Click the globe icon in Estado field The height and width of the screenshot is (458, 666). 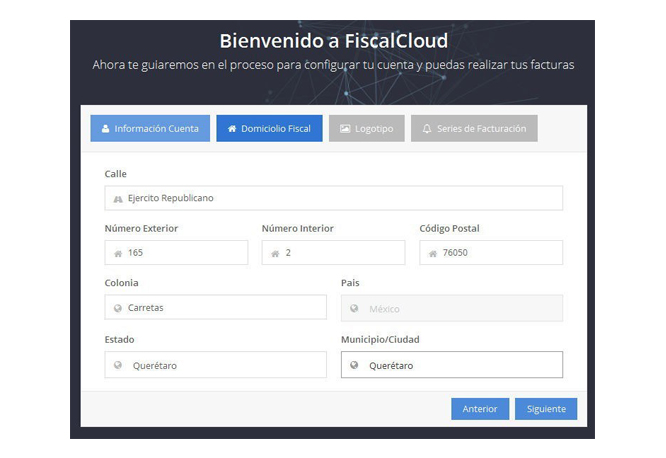[x=118, y=365]
